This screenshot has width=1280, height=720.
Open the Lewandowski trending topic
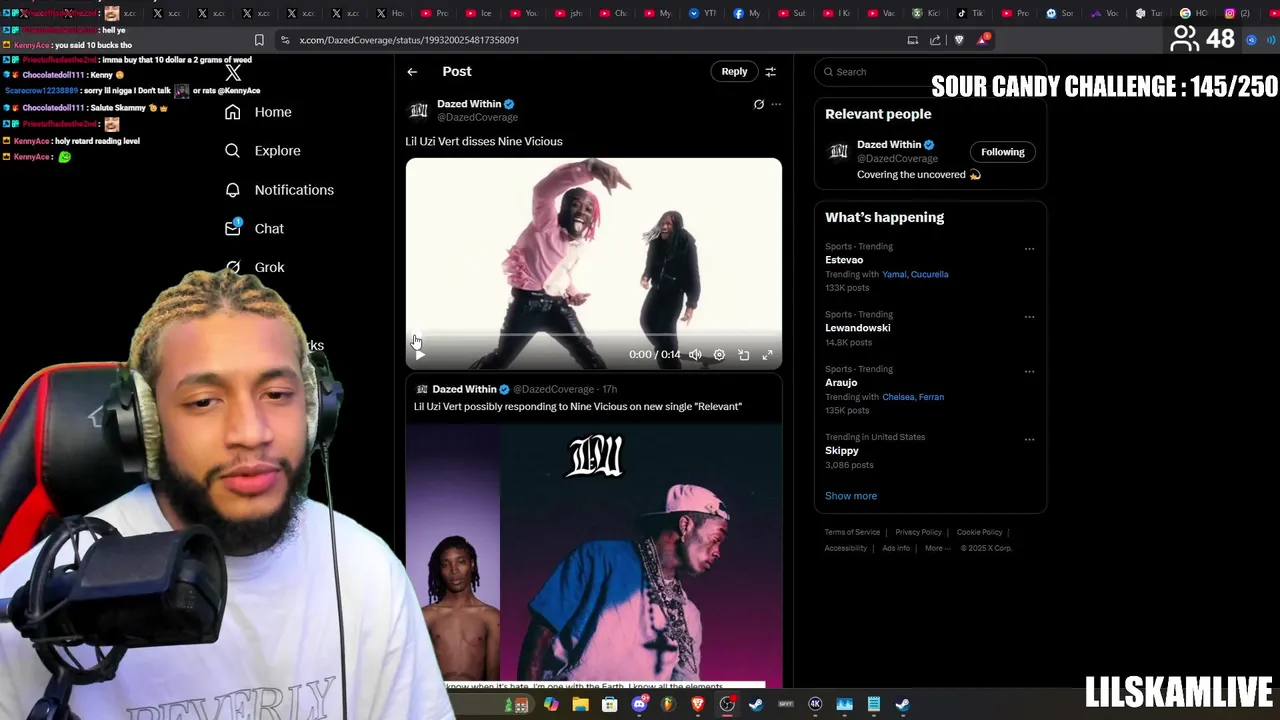point(857,328)
